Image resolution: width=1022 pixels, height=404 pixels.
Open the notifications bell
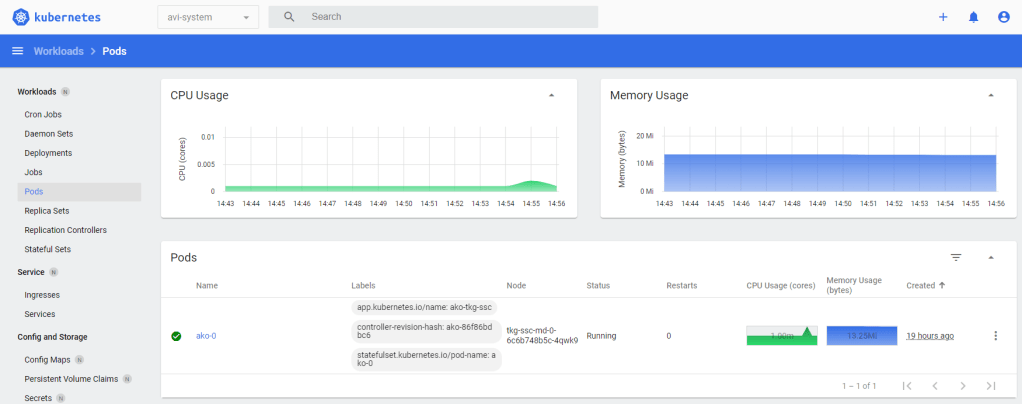(x=973, y=17)
